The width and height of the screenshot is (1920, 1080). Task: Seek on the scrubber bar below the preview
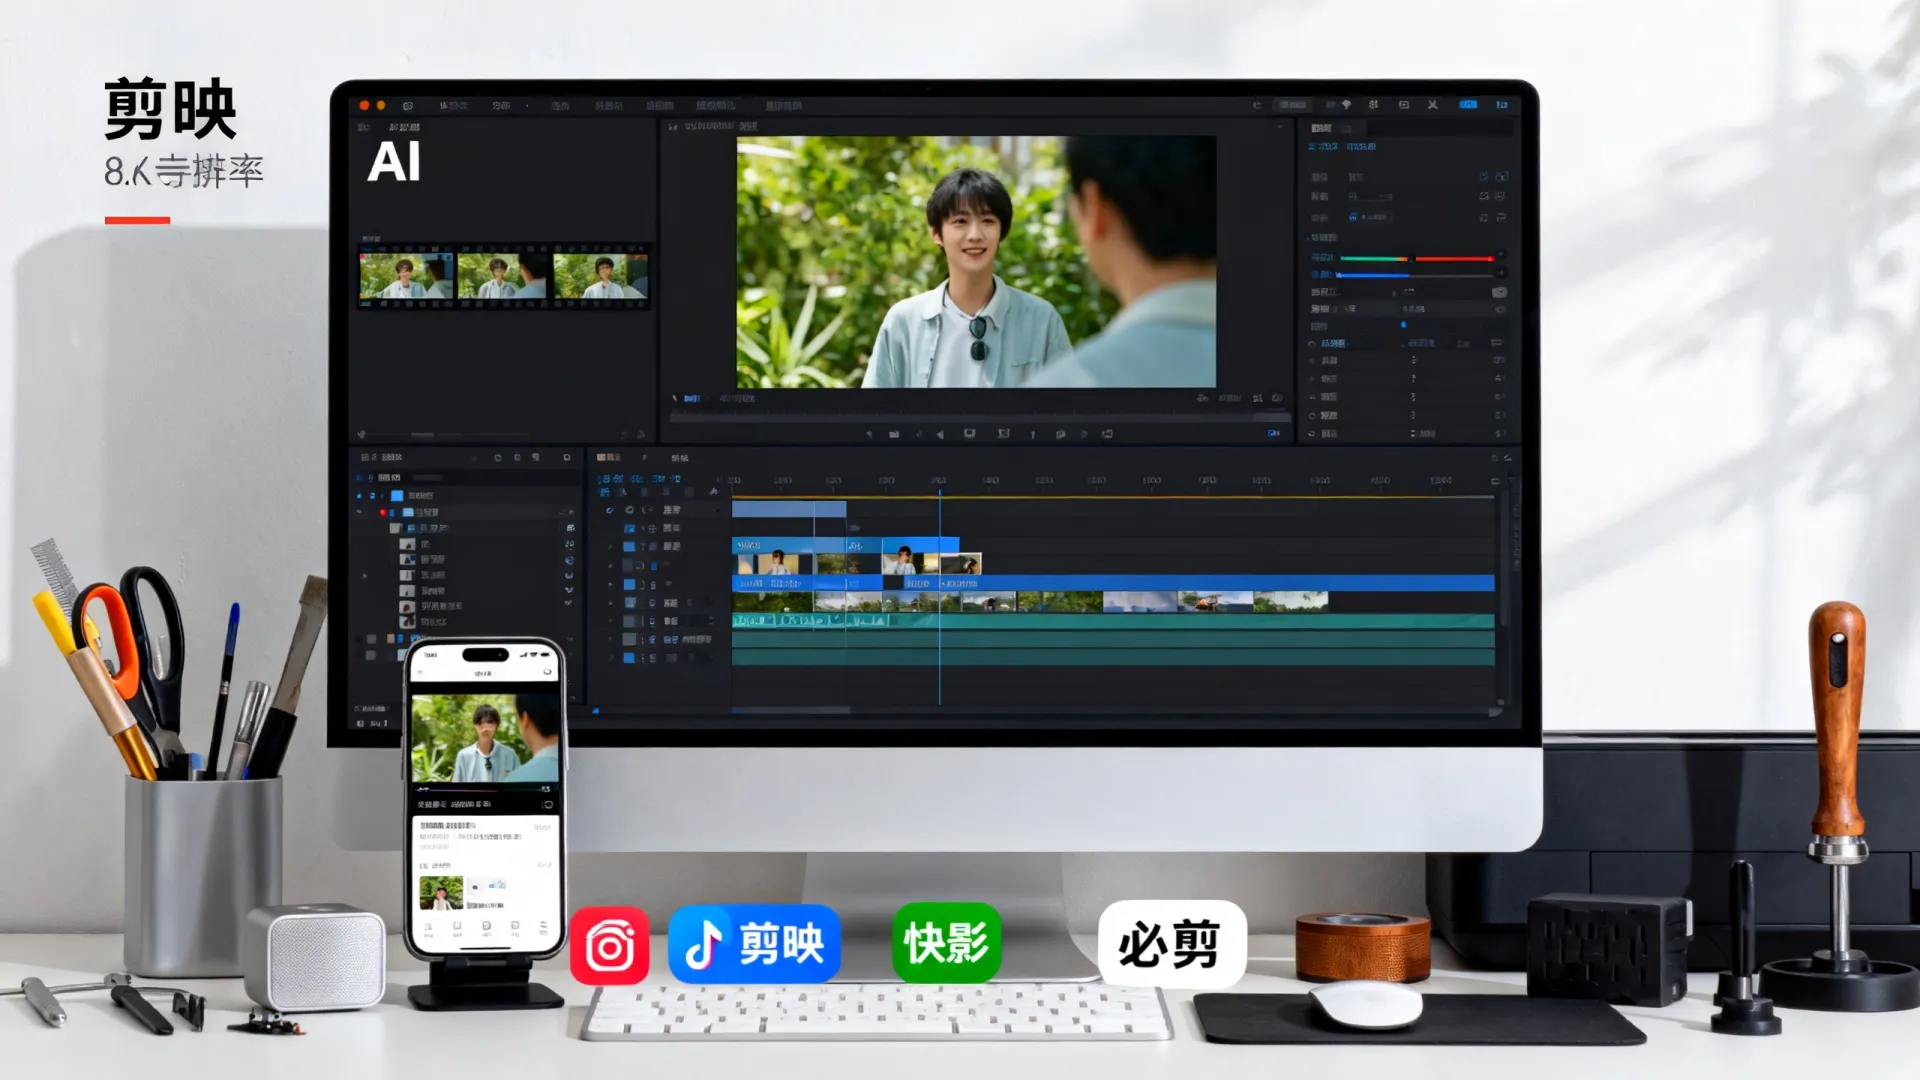click(979, 416)
